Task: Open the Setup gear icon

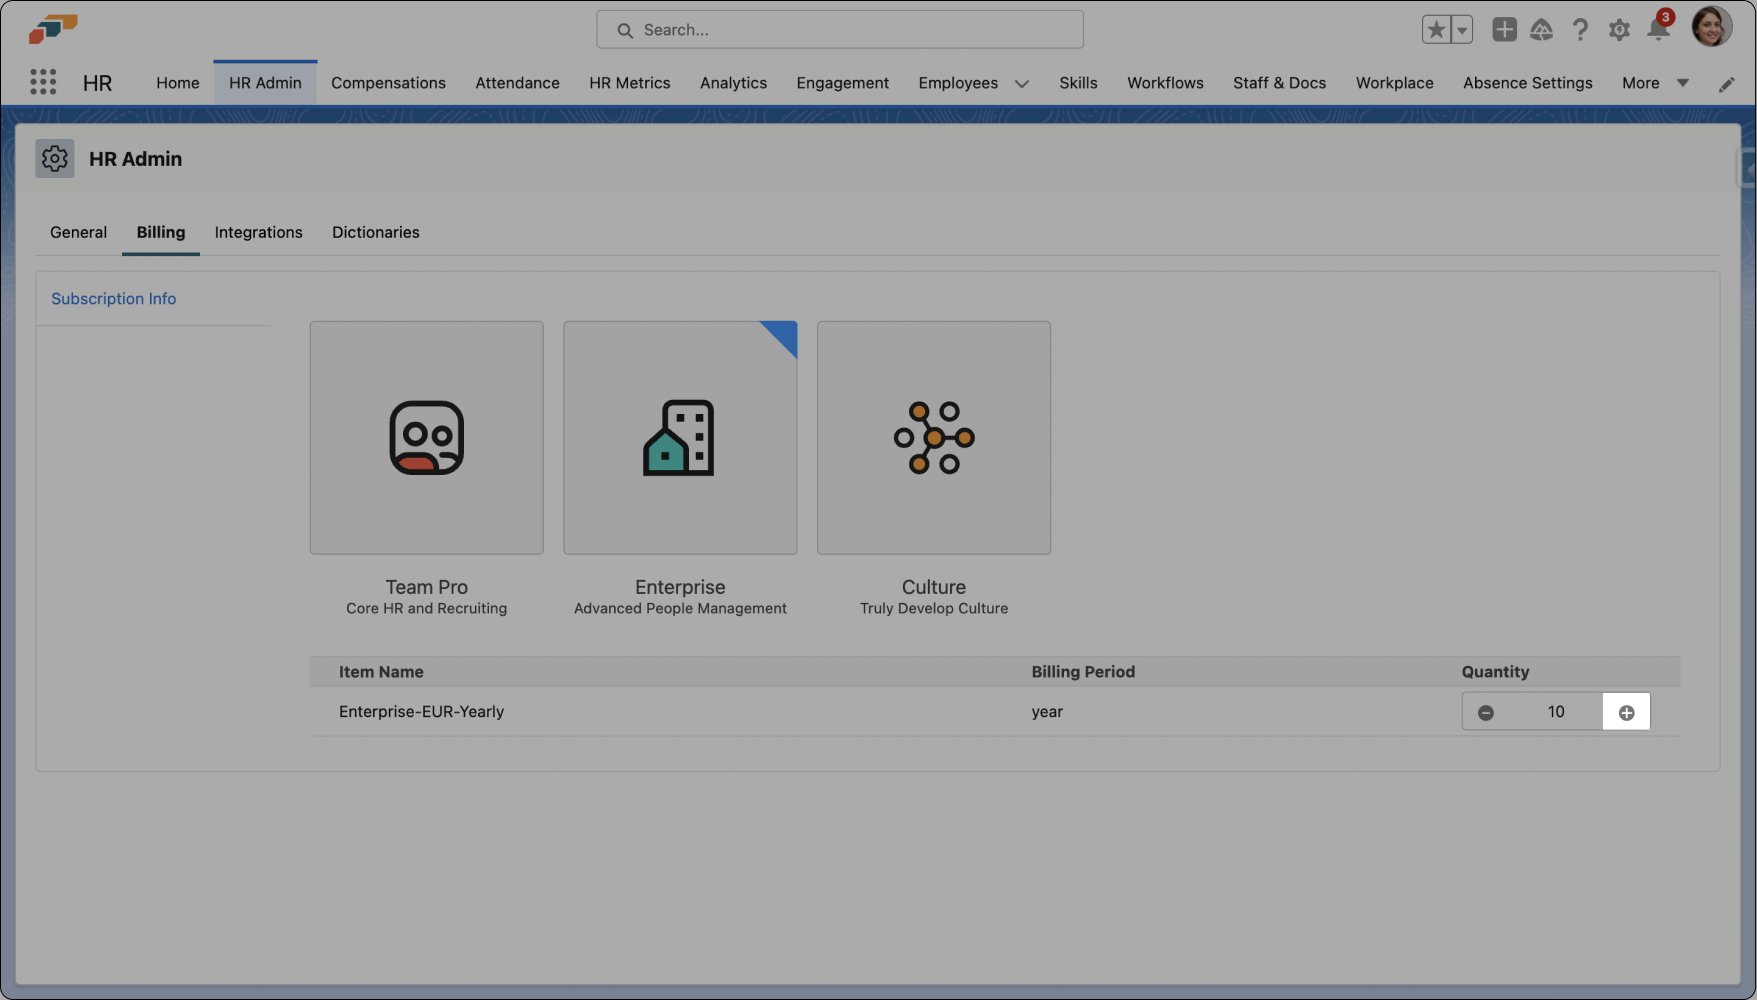Action: [x=1619, y=30]
